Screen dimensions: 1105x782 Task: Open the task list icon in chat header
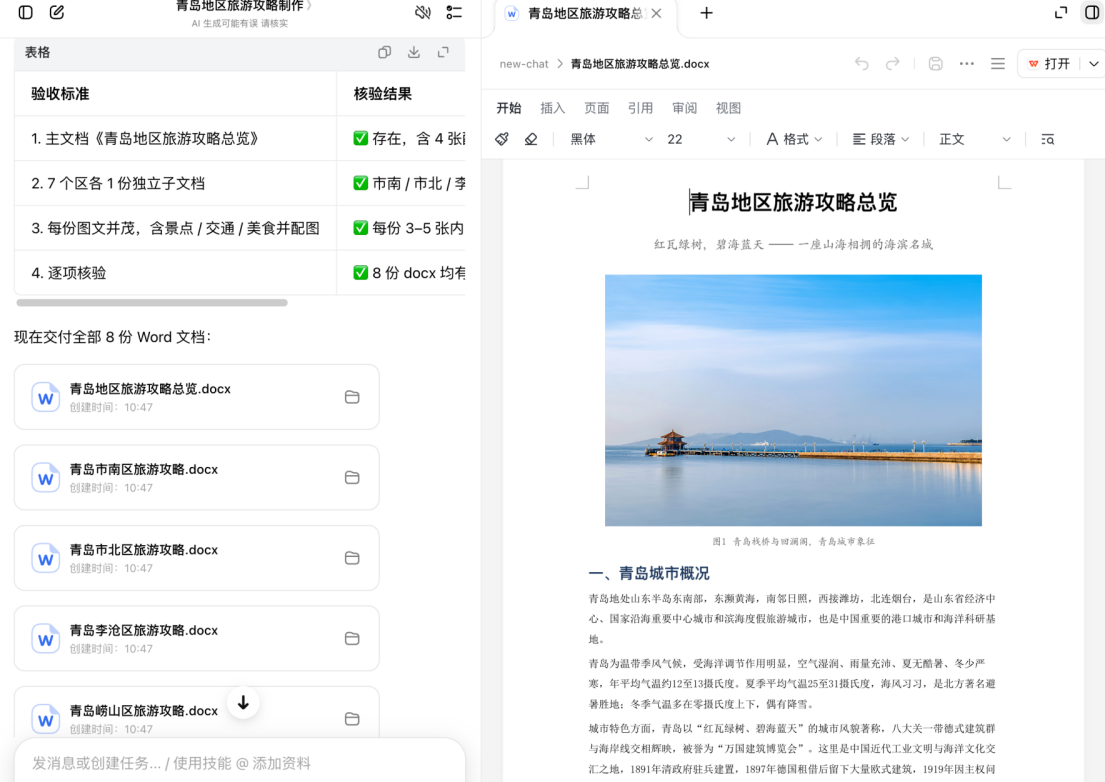coord(454,13)
